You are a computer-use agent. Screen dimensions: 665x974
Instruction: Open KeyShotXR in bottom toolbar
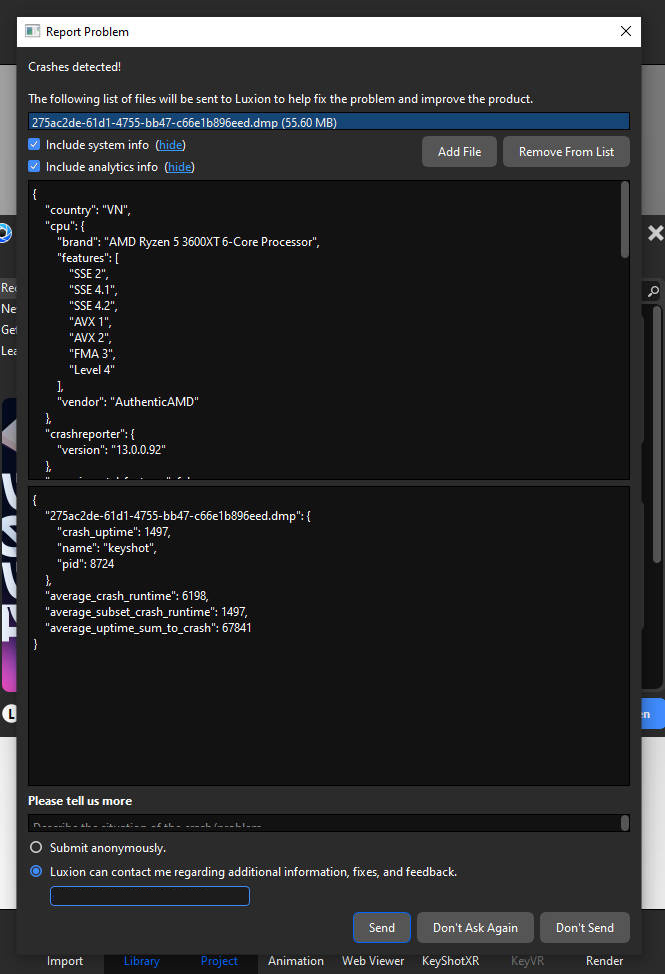(450, 960)
